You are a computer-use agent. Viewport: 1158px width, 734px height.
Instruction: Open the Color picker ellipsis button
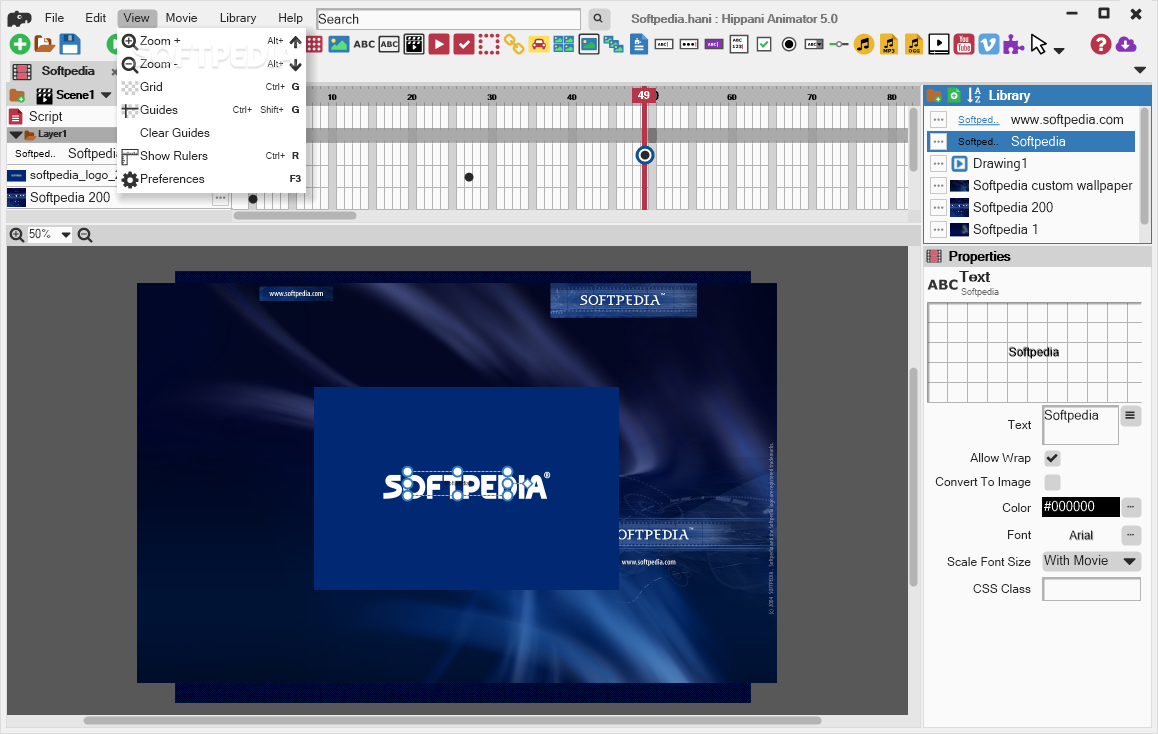tap(1131, 507)
